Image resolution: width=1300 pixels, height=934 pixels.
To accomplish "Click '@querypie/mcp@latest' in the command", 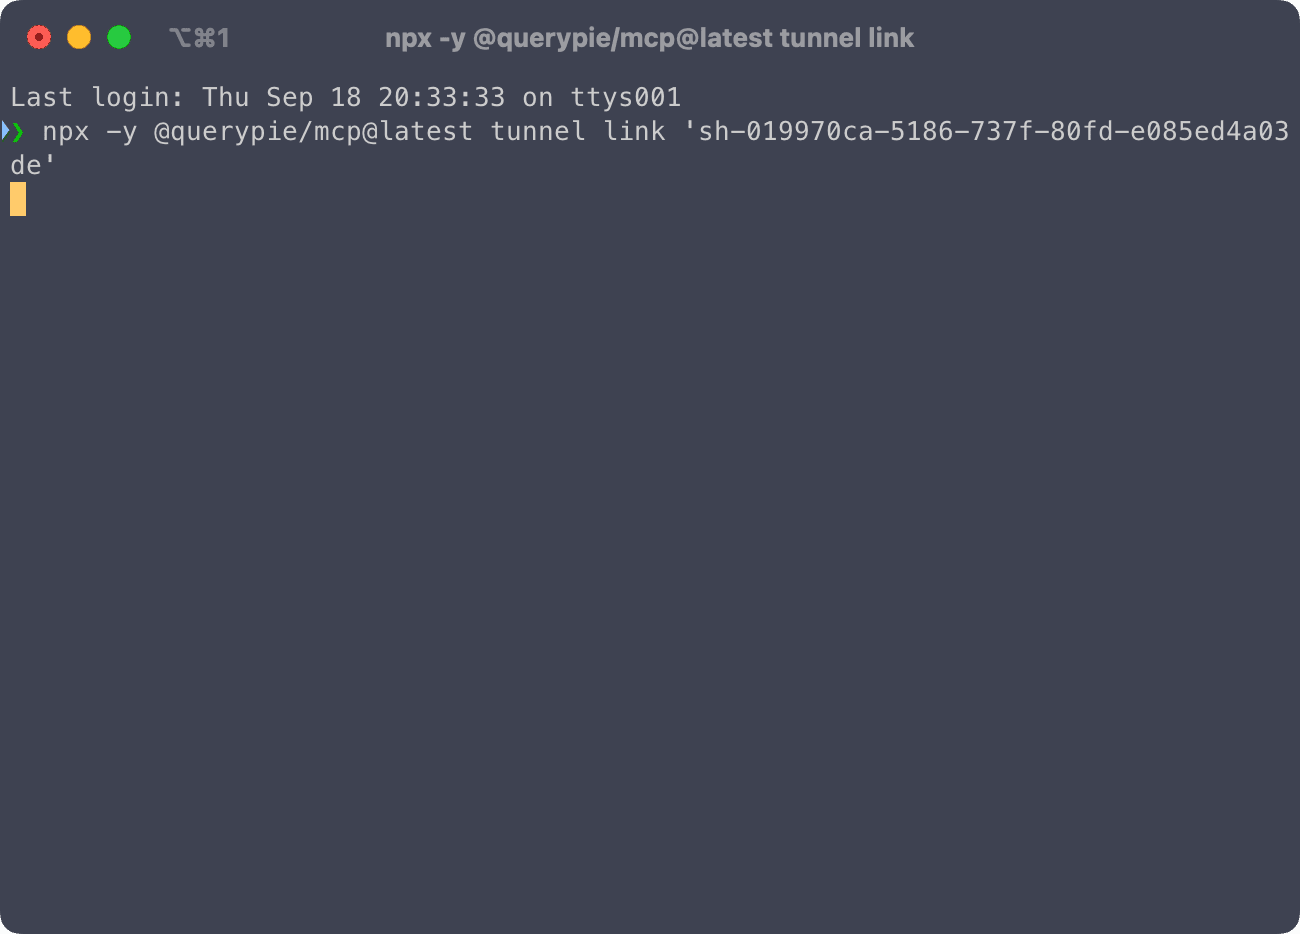I will point(313,131).
